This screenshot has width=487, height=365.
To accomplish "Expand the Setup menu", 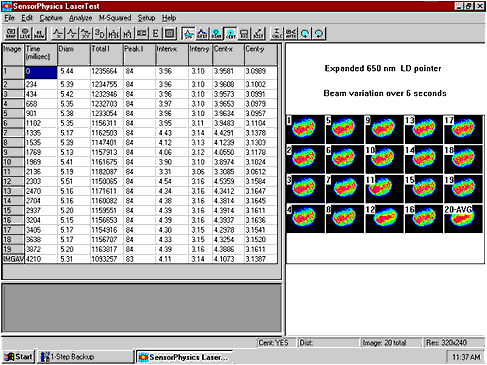I will point(146,18).
